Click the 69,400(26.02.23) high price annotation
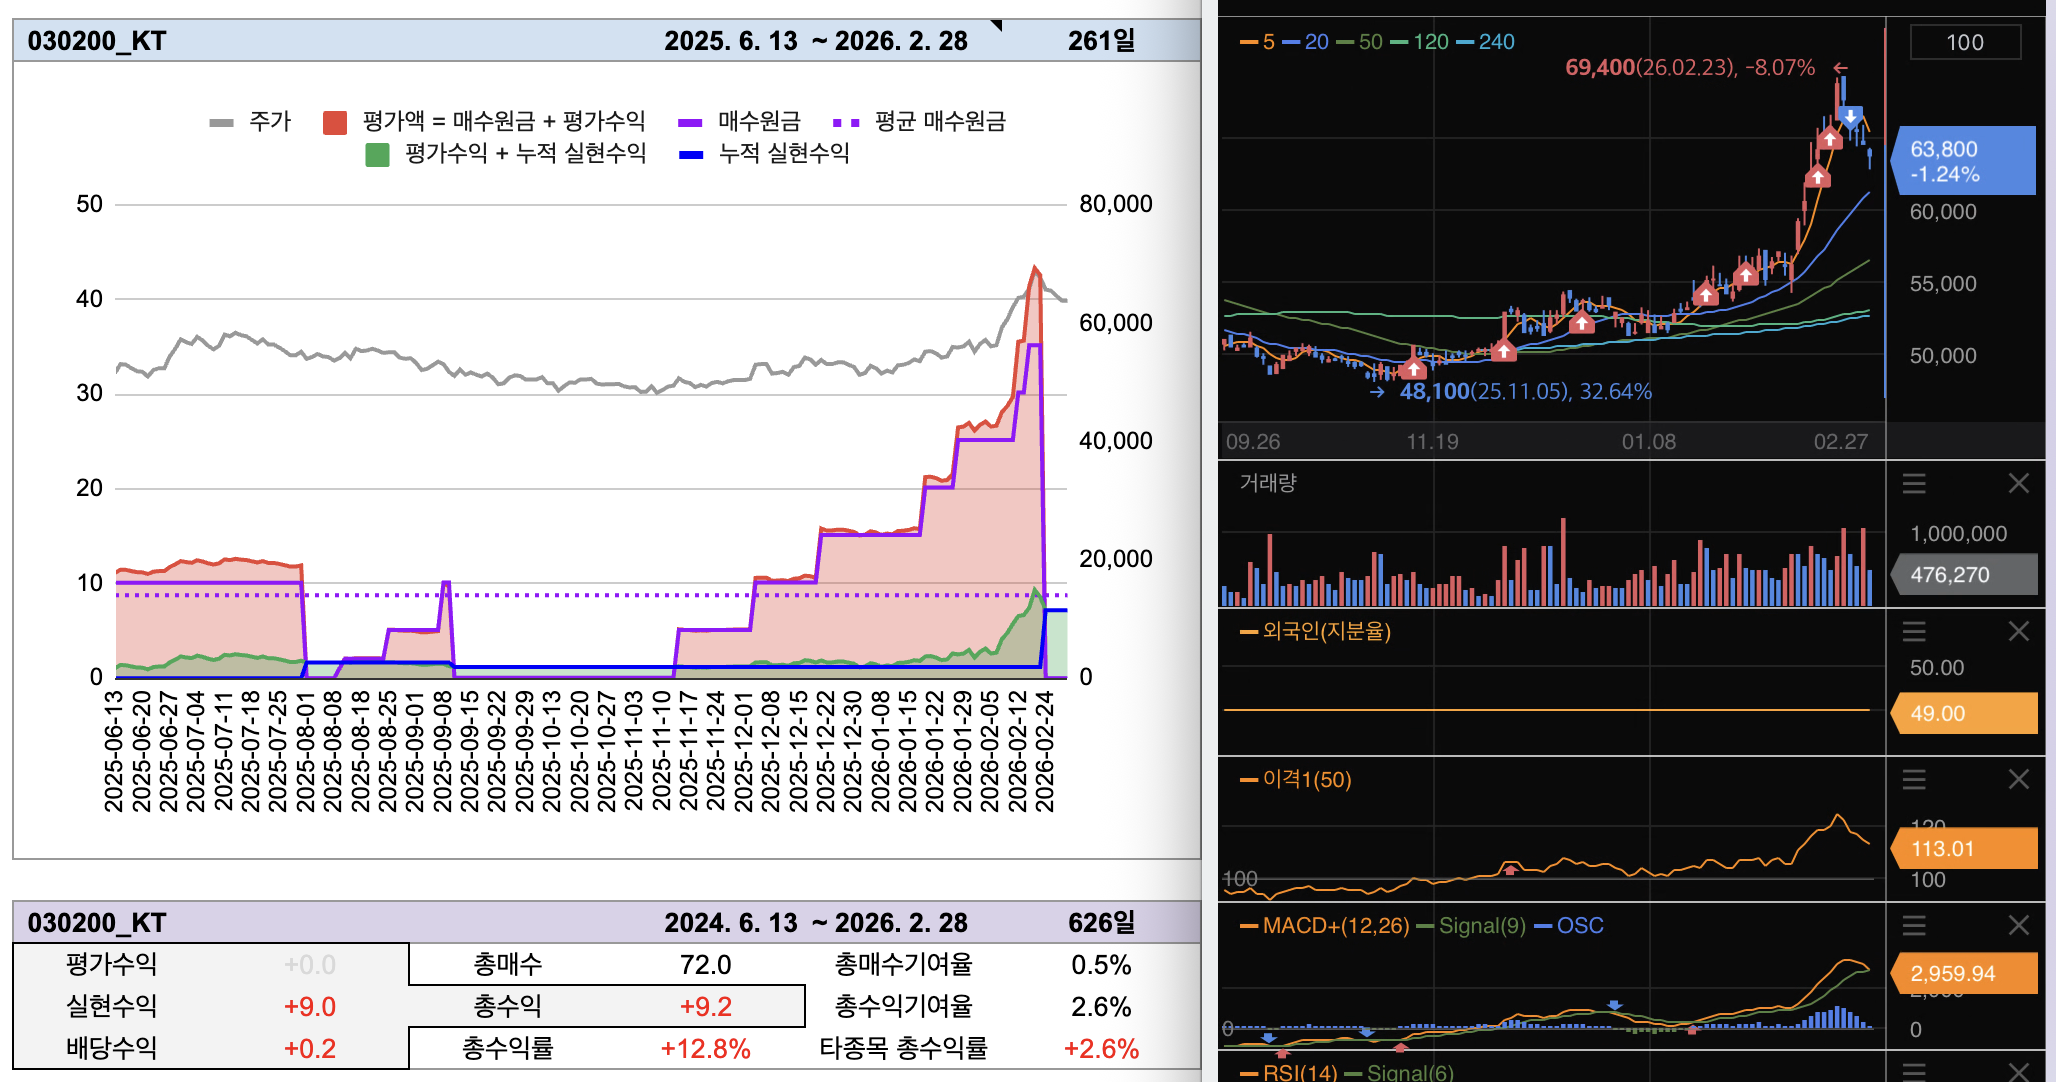 [1689, 67]
